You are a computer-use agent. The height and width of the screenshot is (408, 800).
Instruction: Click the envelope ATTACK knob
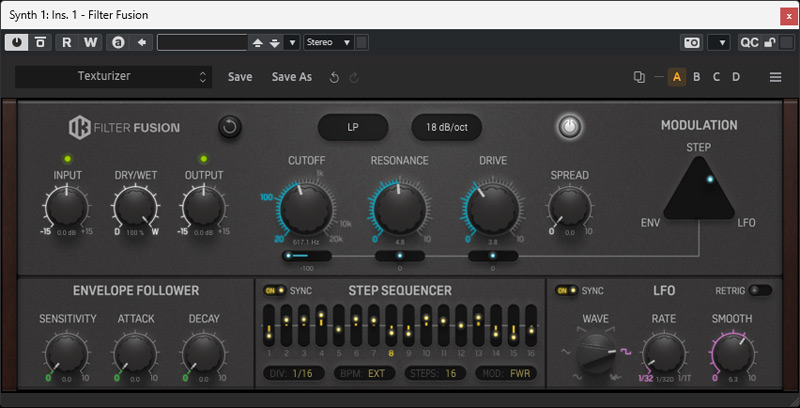(135, 352)
